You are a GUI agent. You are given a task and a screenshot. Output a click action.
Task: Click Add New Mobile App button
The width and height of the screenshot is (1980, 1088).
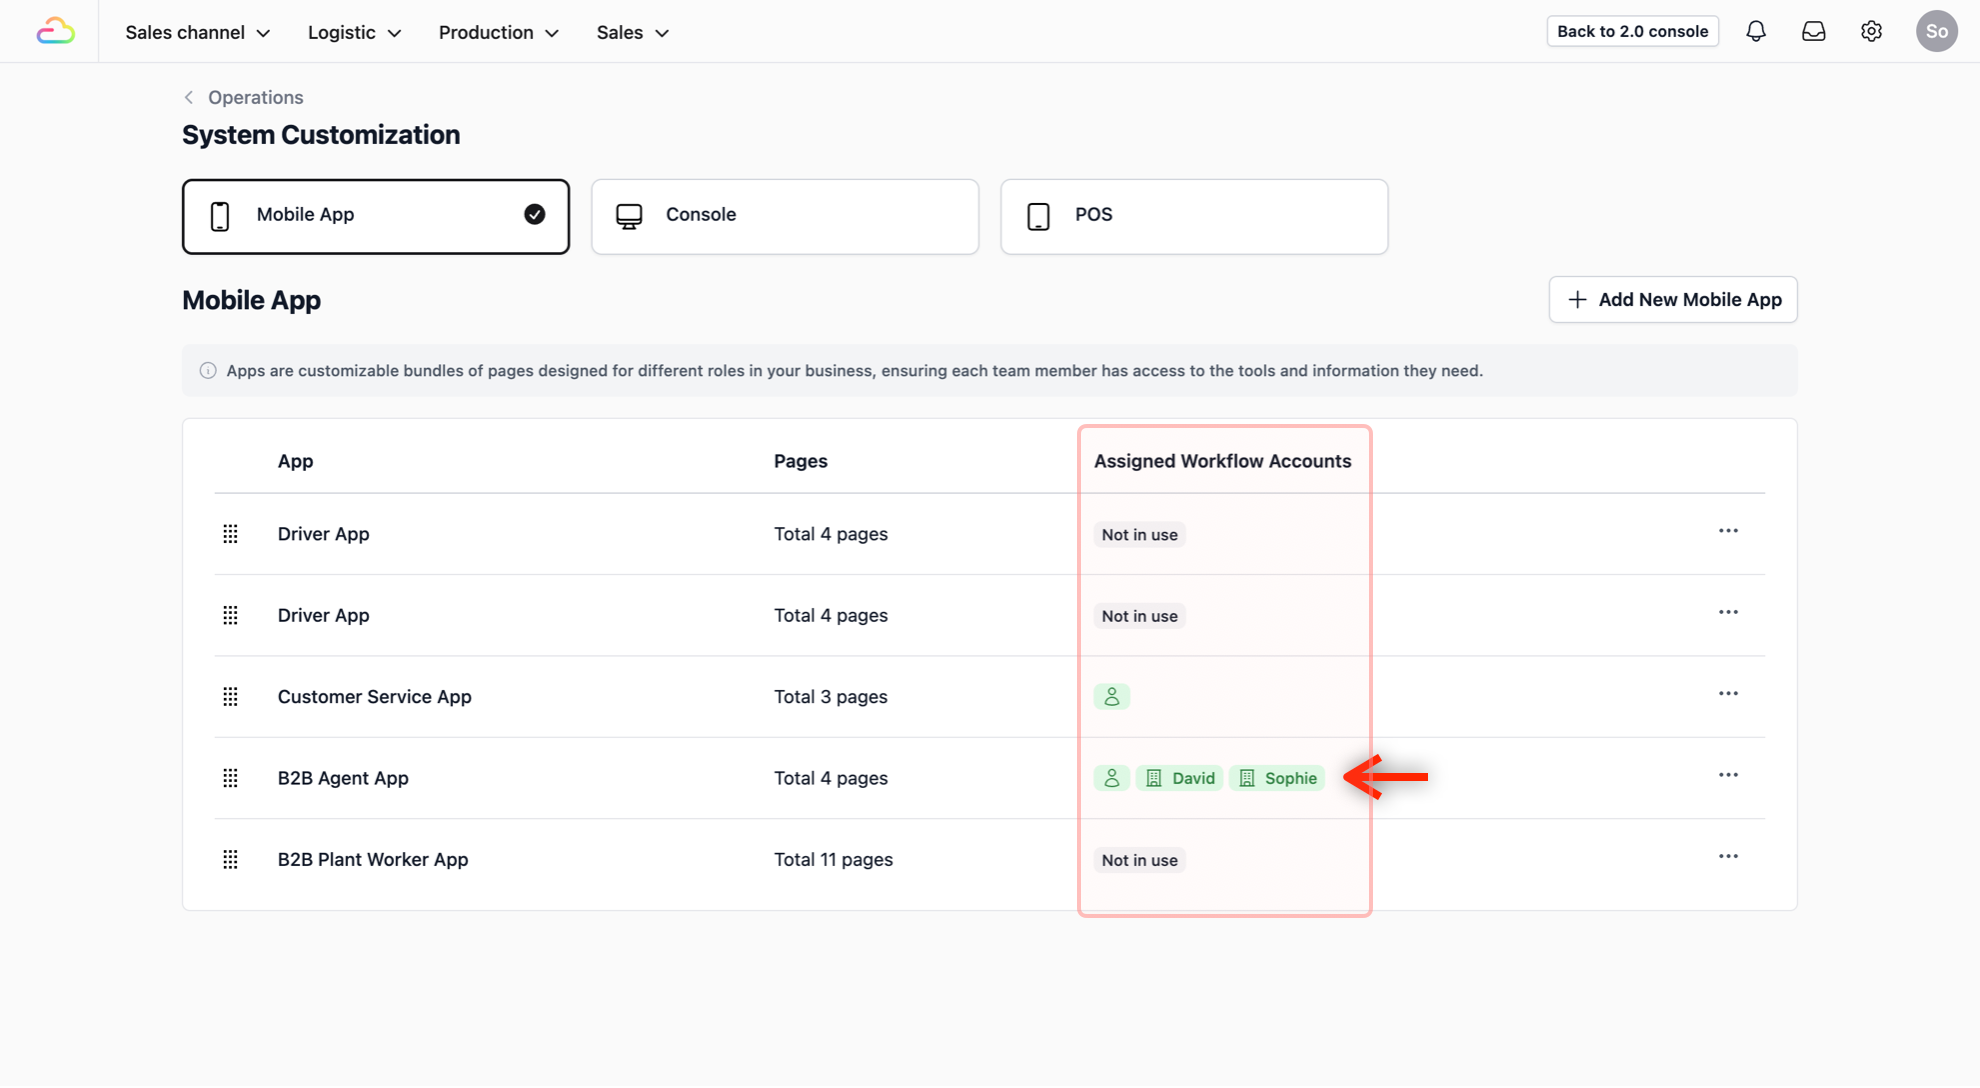tap(1672, 299)
